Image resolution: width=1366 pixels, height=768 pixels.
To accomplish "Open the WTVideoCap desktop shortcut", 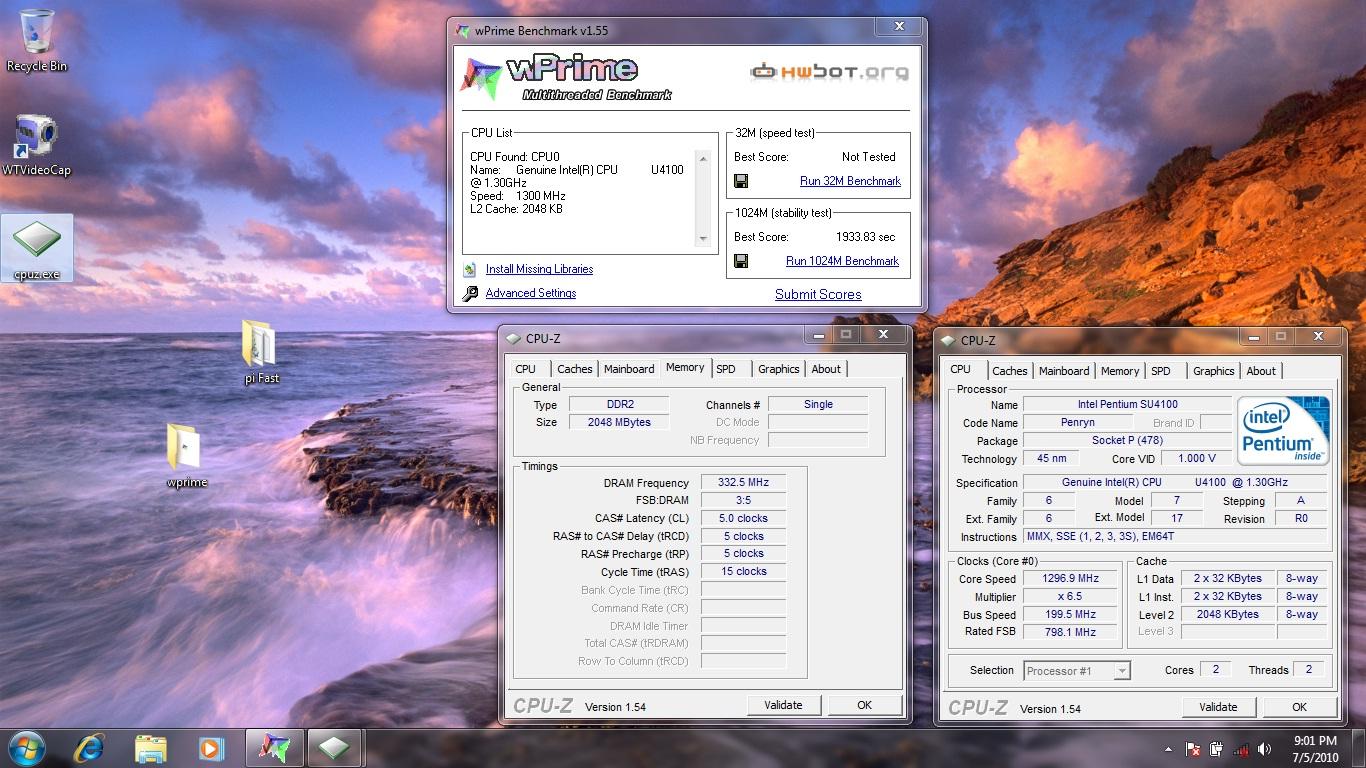I will click(x=37, y=145).
